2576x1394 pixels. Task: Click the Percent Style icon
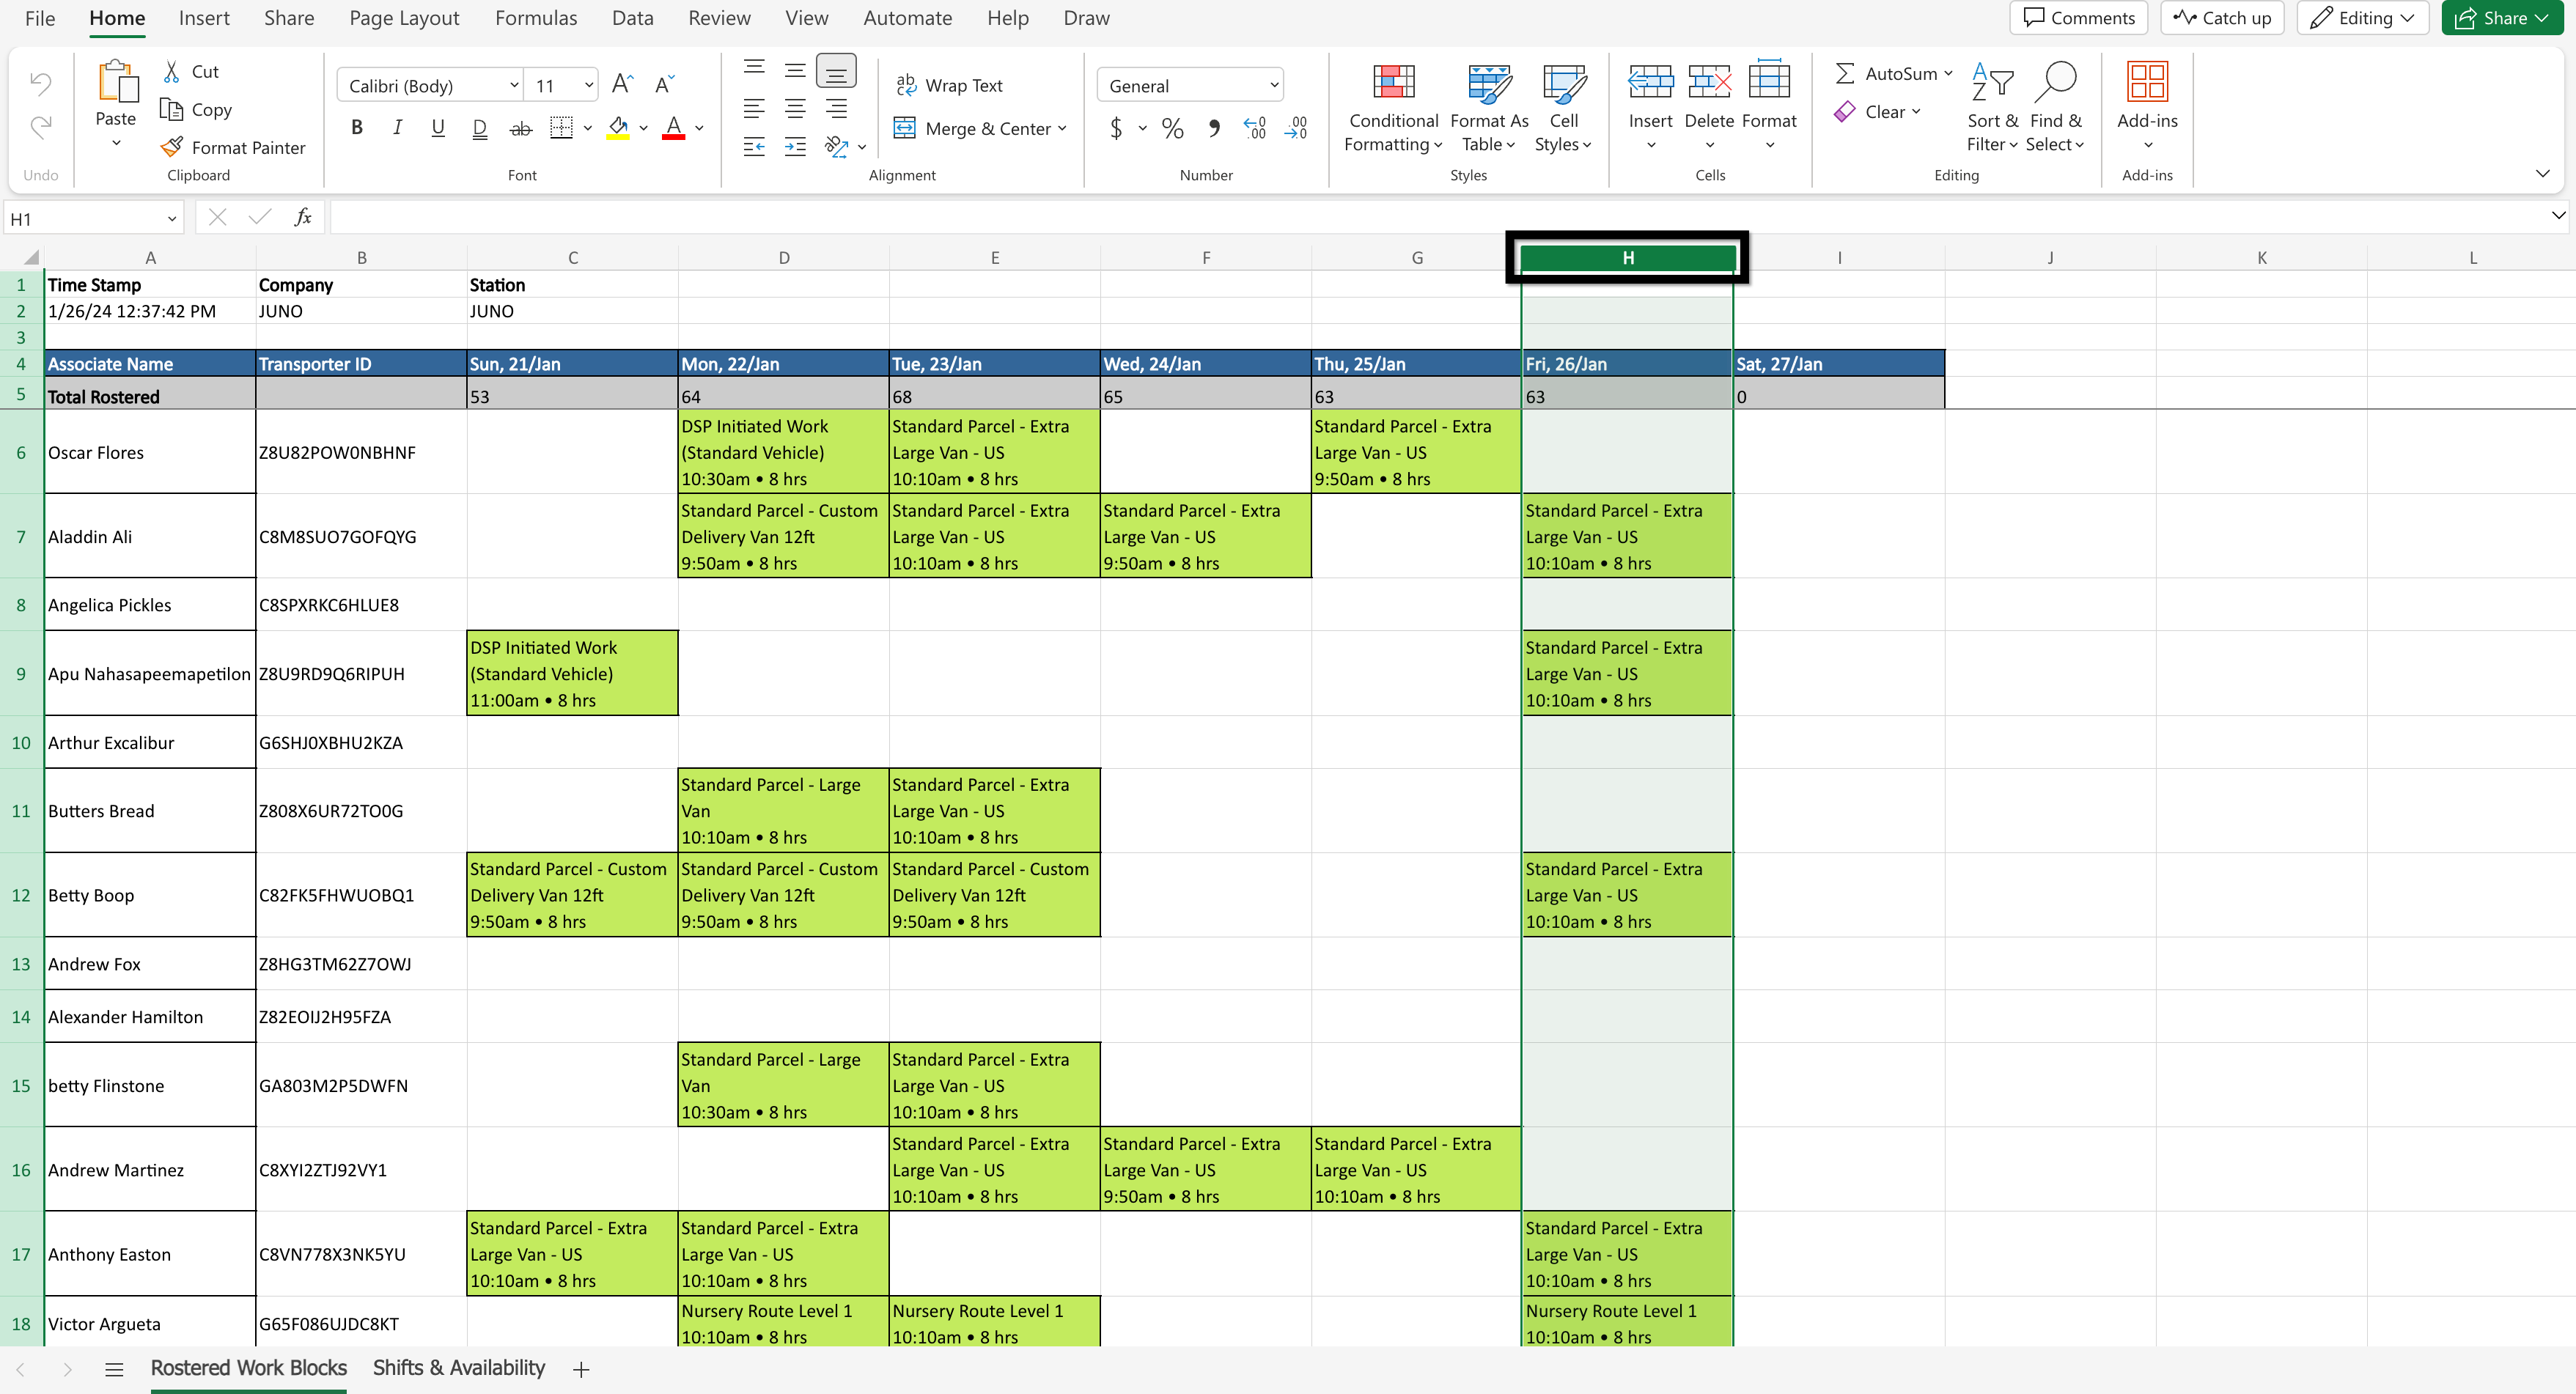(1172, 128)
